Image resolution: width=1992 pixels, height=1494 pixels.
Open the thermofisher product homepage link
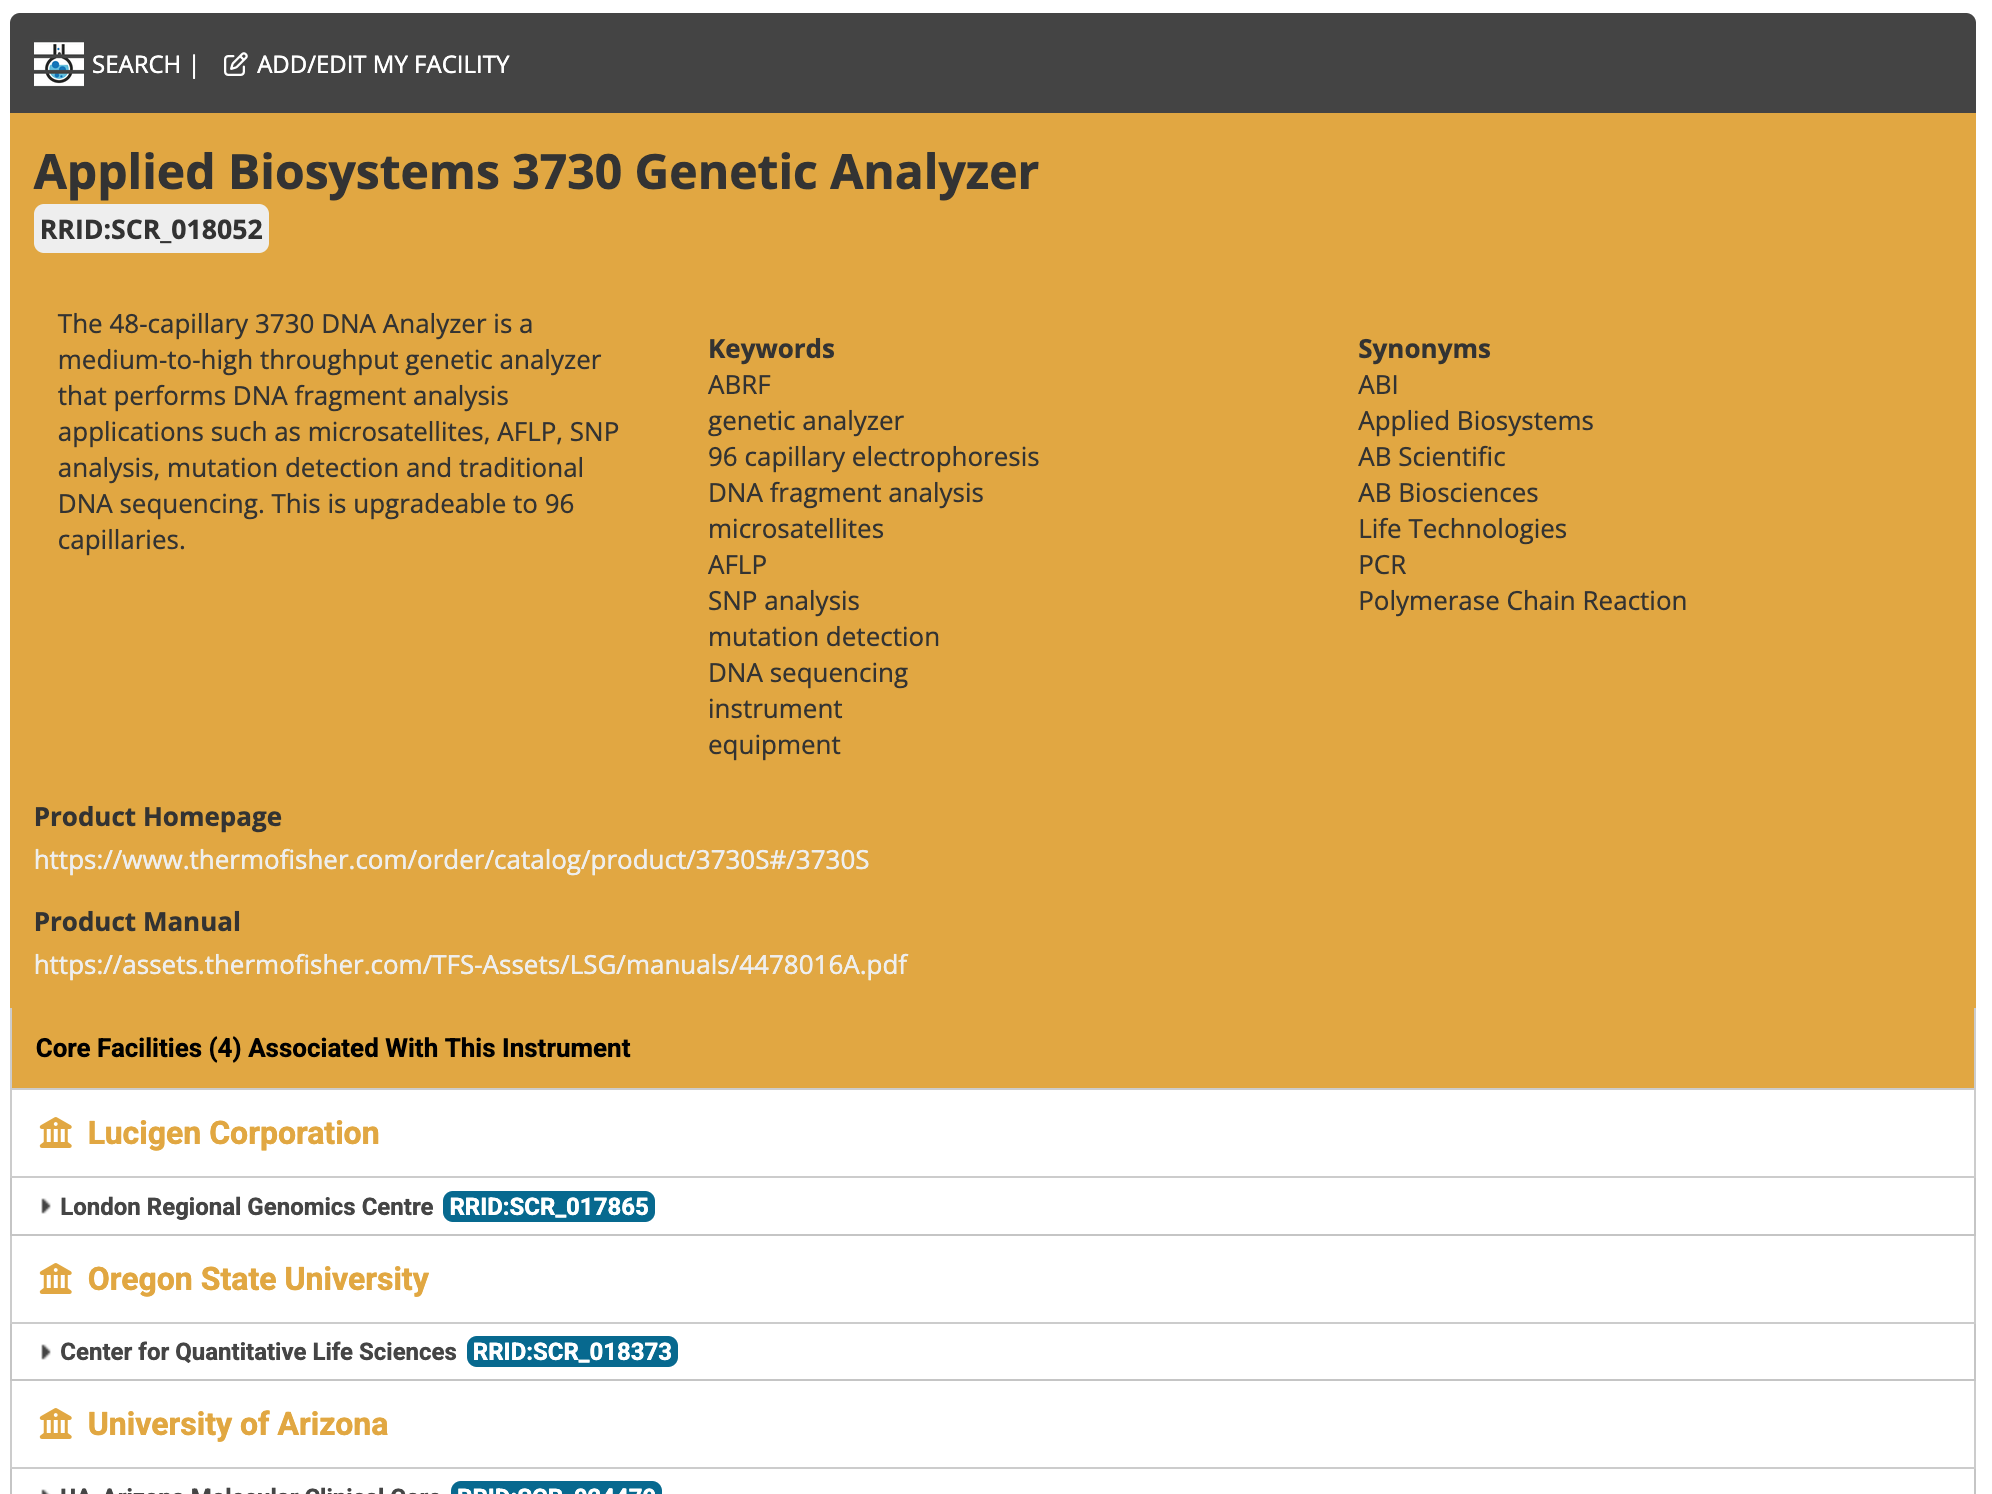(x=451, y=860)
